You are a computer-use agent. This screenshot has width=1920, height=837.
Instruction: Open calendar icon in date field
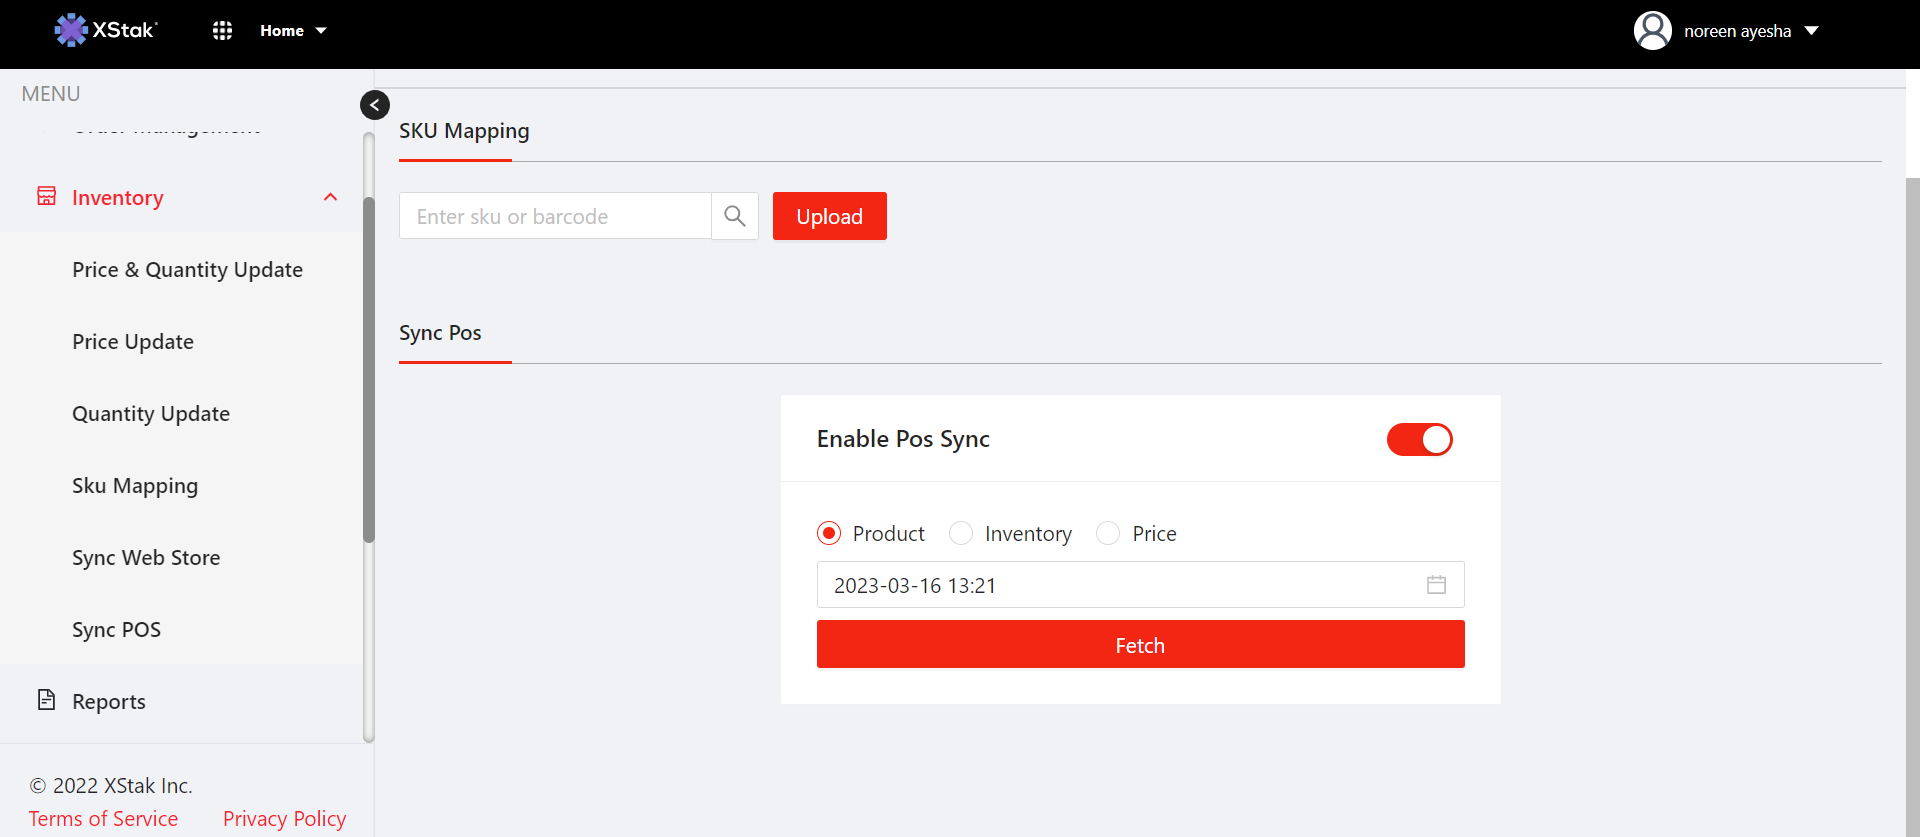click(x=1436, y=585)
